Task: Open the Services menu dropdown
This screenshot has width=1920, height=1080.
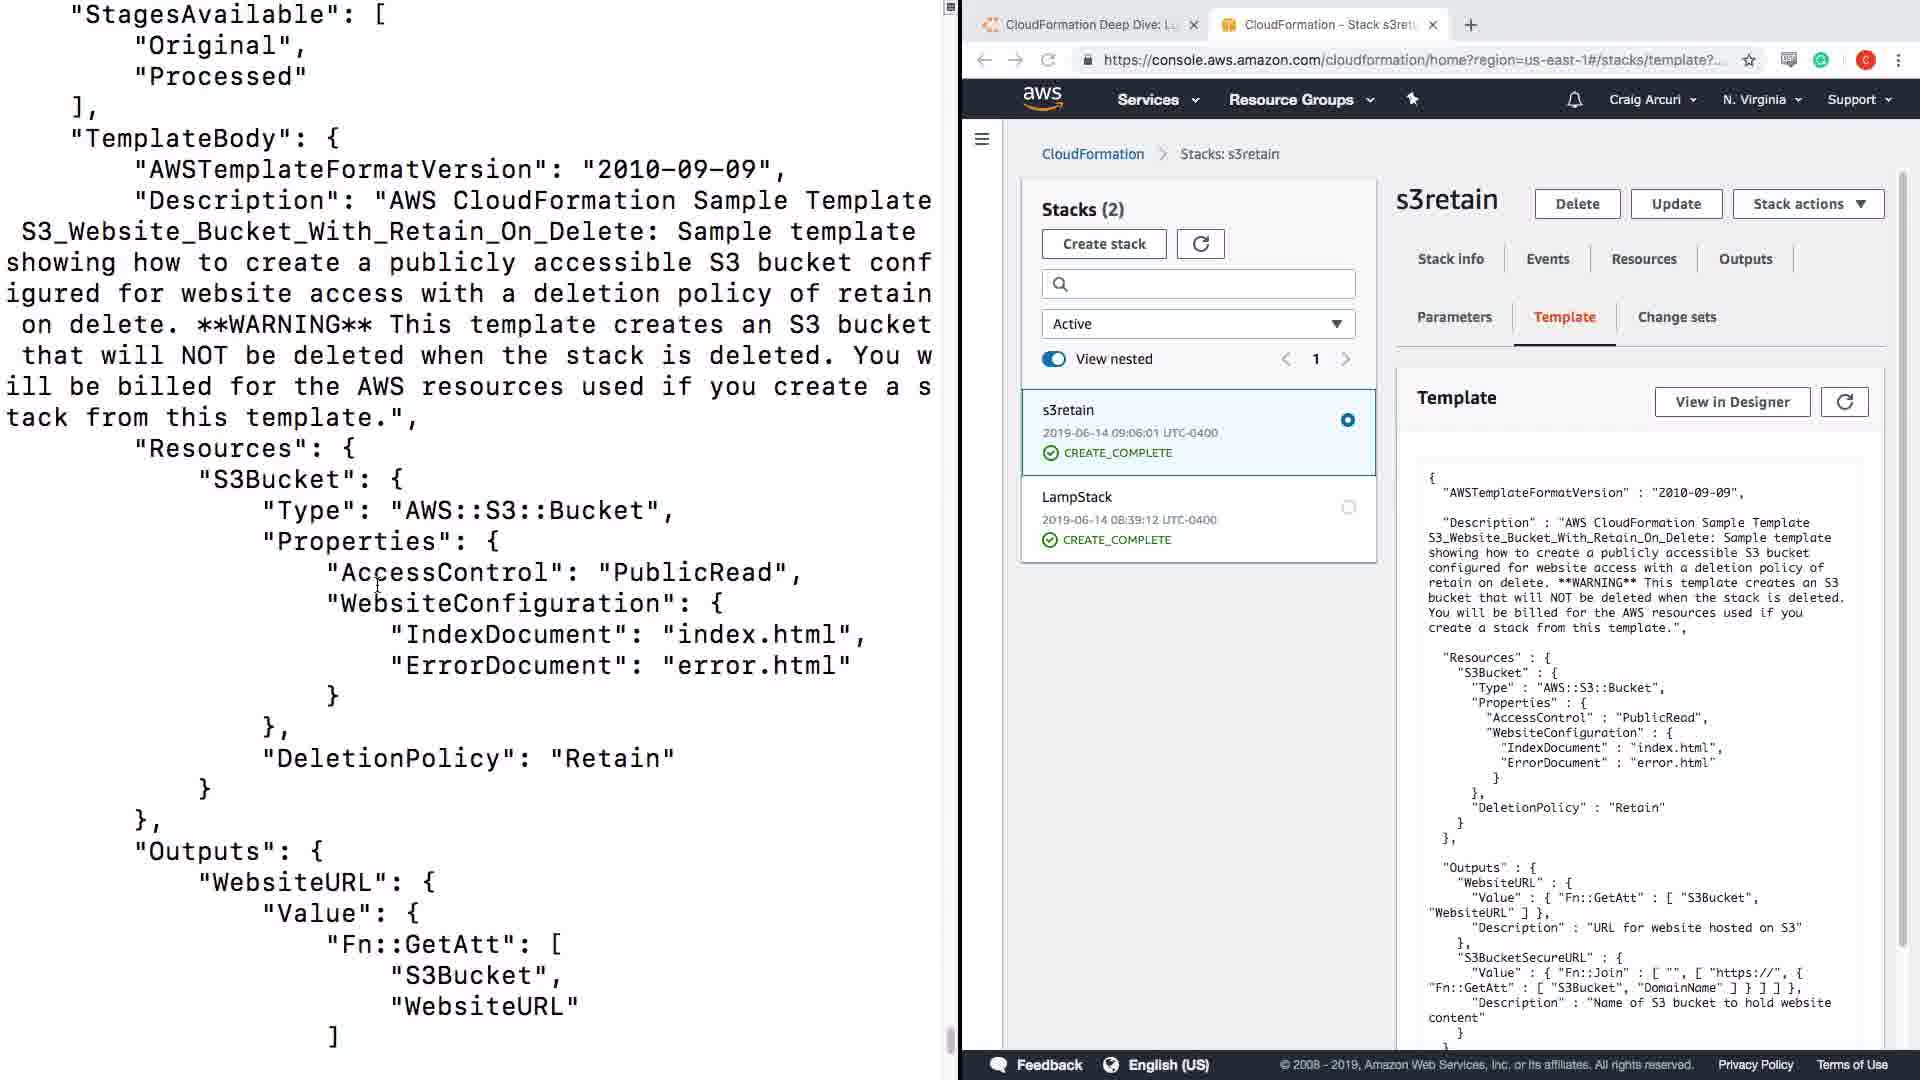Action: point(1157,100)
